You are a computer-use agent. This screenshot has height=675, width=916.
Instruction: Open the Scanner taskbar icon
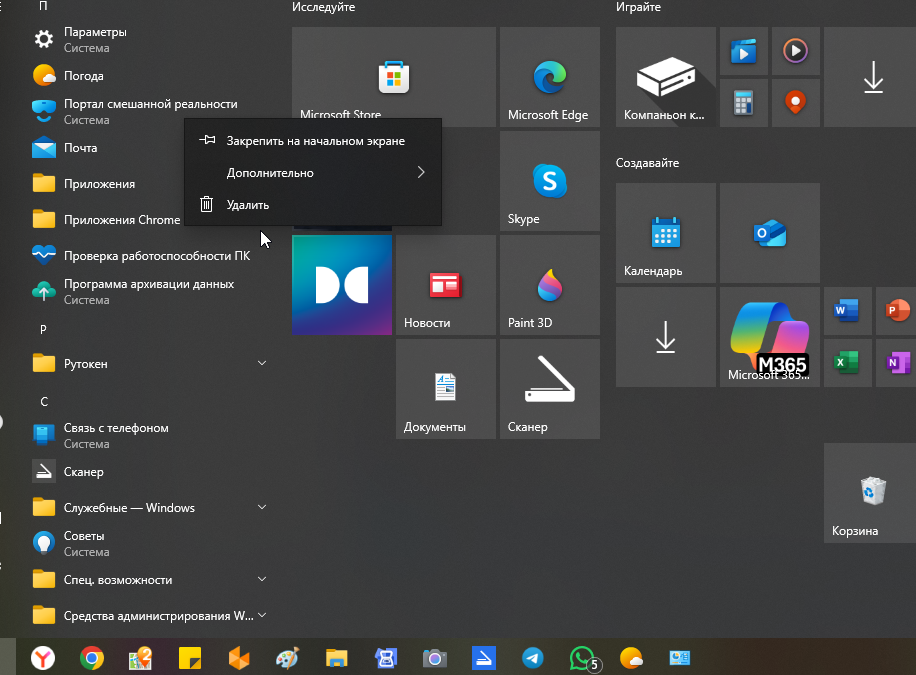click(484, 658)
